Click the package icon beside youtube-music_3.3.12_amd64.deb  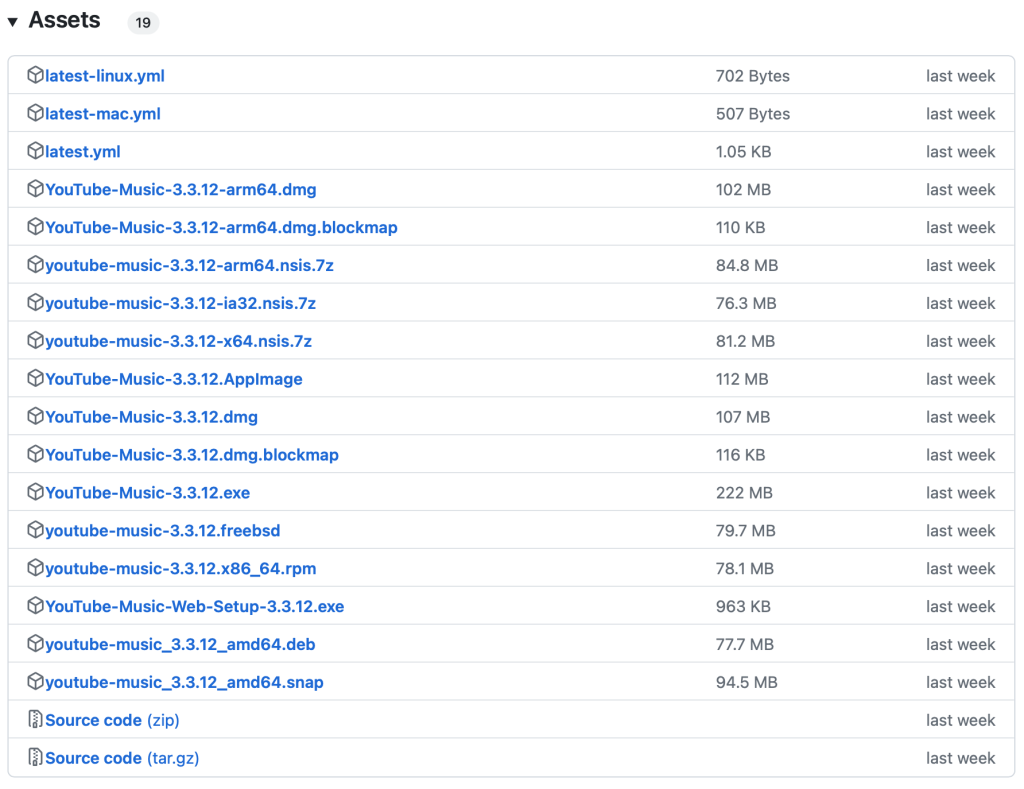pos(35,645)
